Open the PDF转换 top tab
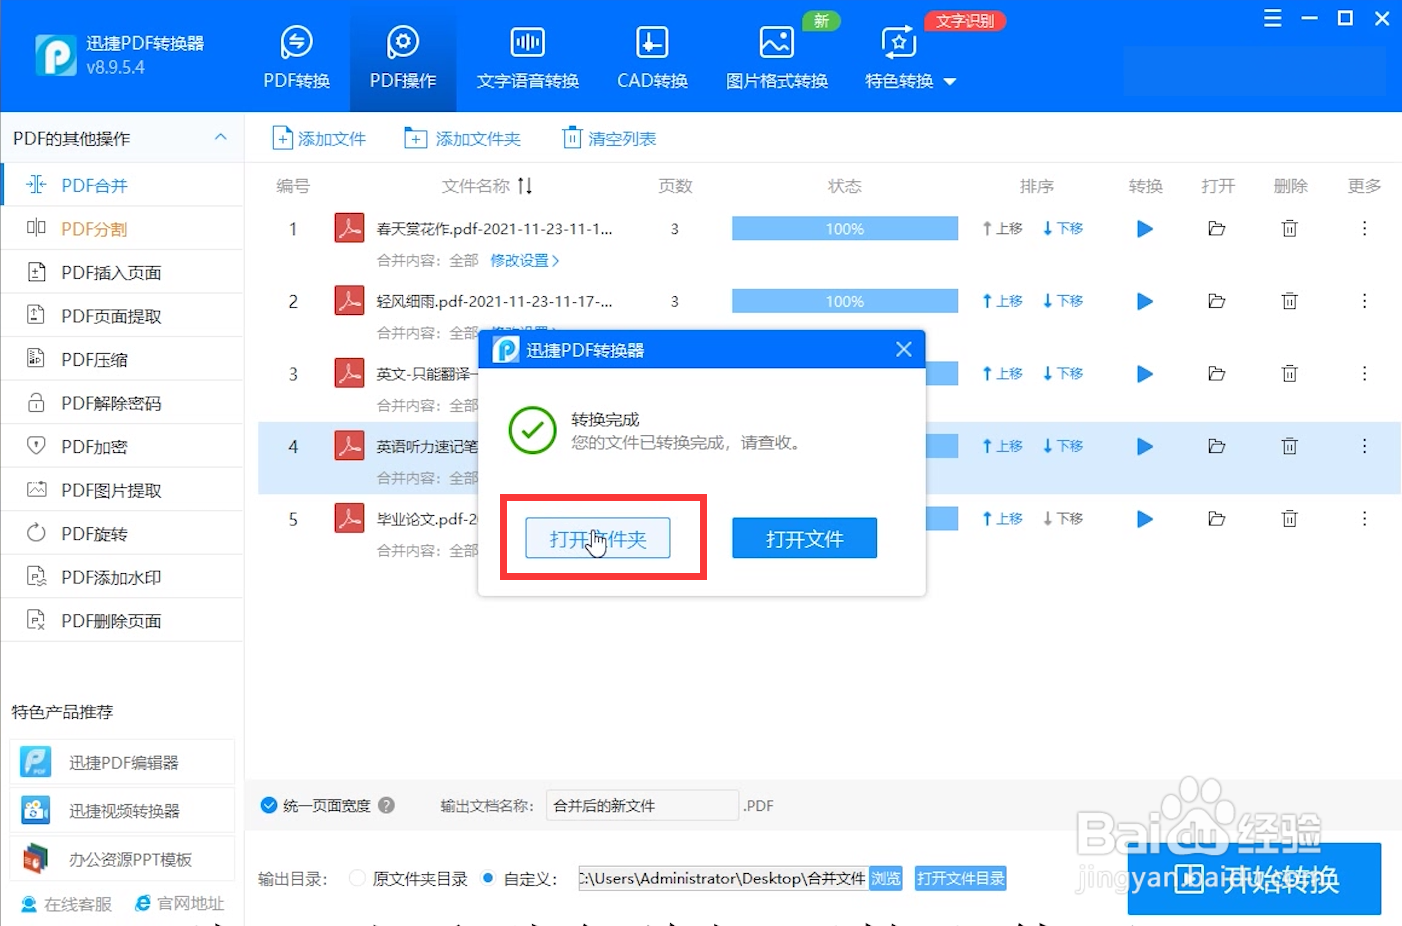The width and height of the screenshot is (1402, 926). pyautogui.click(x=297, y=57)
